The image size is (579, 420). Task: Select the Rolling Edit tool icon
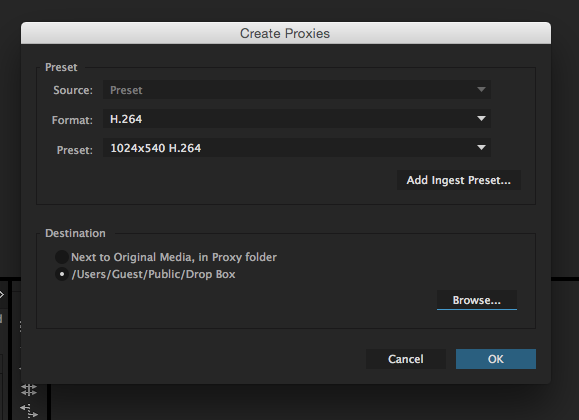coord(29,390)
